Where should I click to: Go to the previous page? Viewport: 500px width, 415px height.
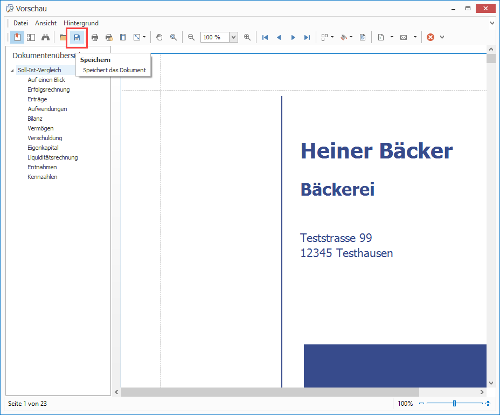[279, 37]
